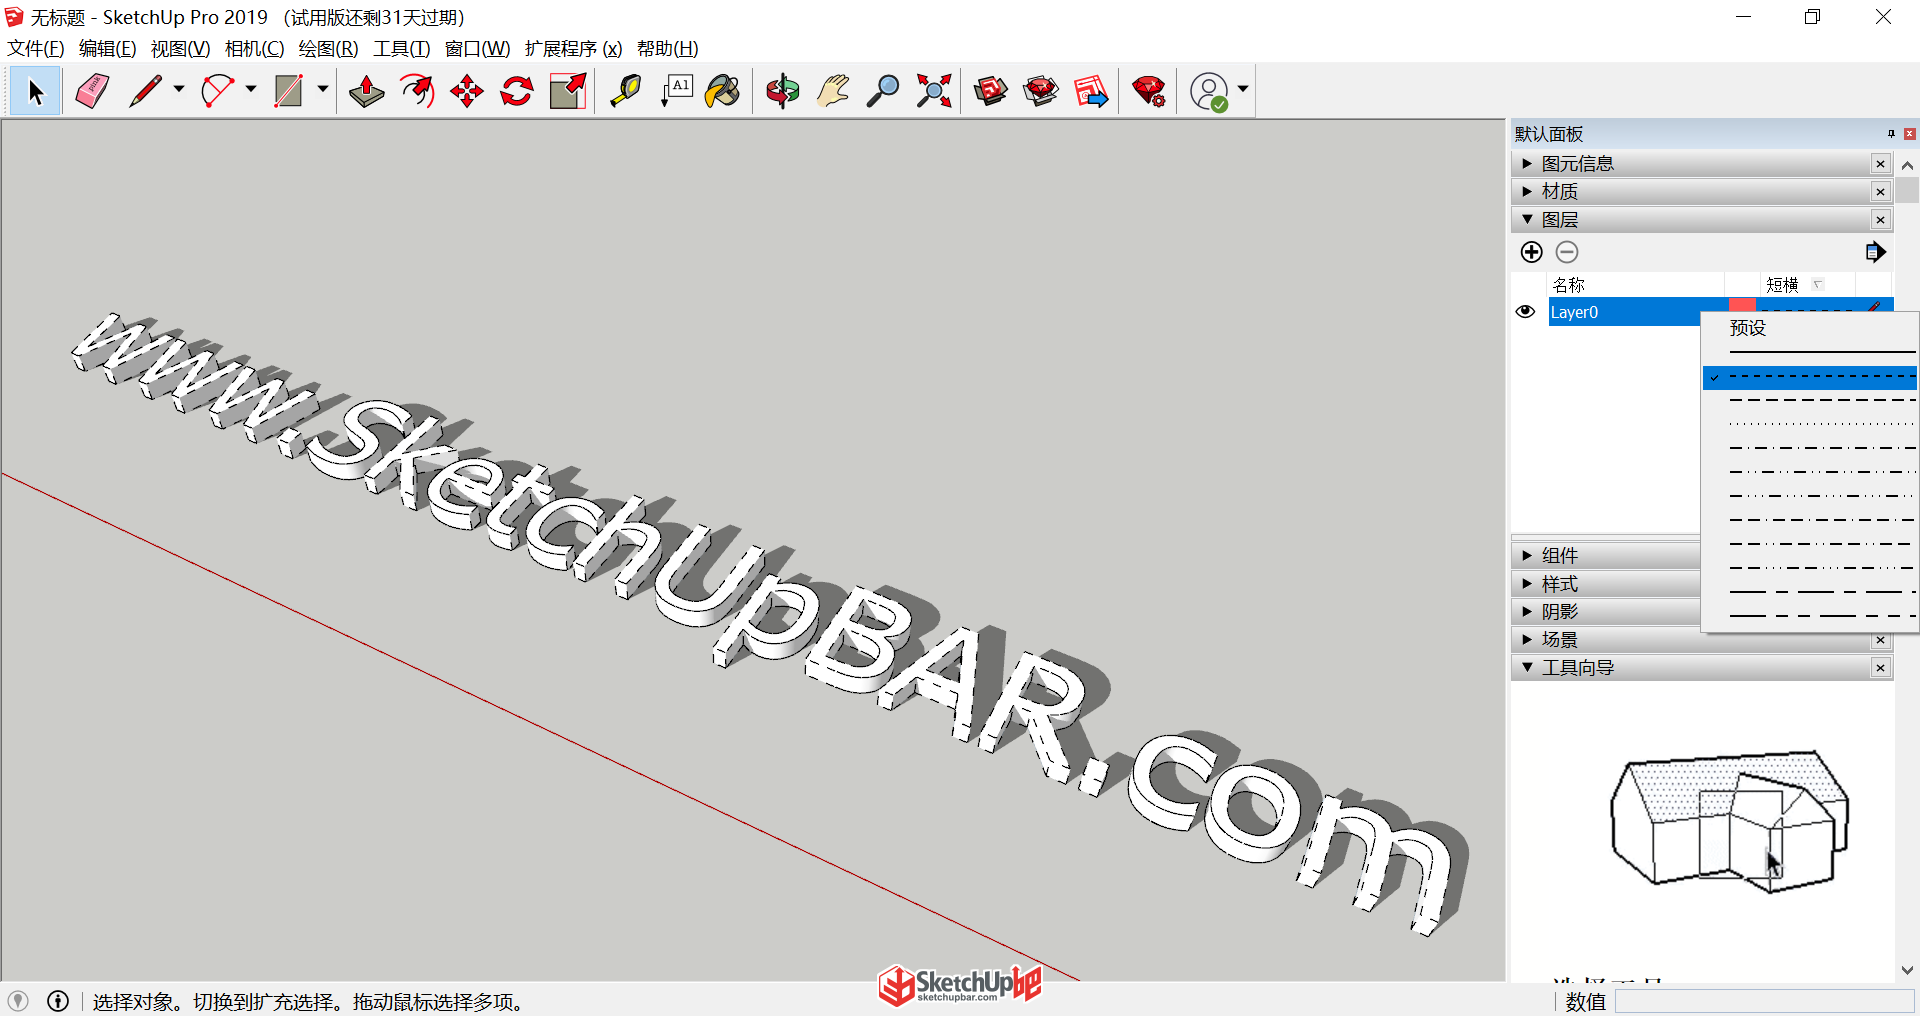Expand the 材质 panel

tap(1527, 191)
